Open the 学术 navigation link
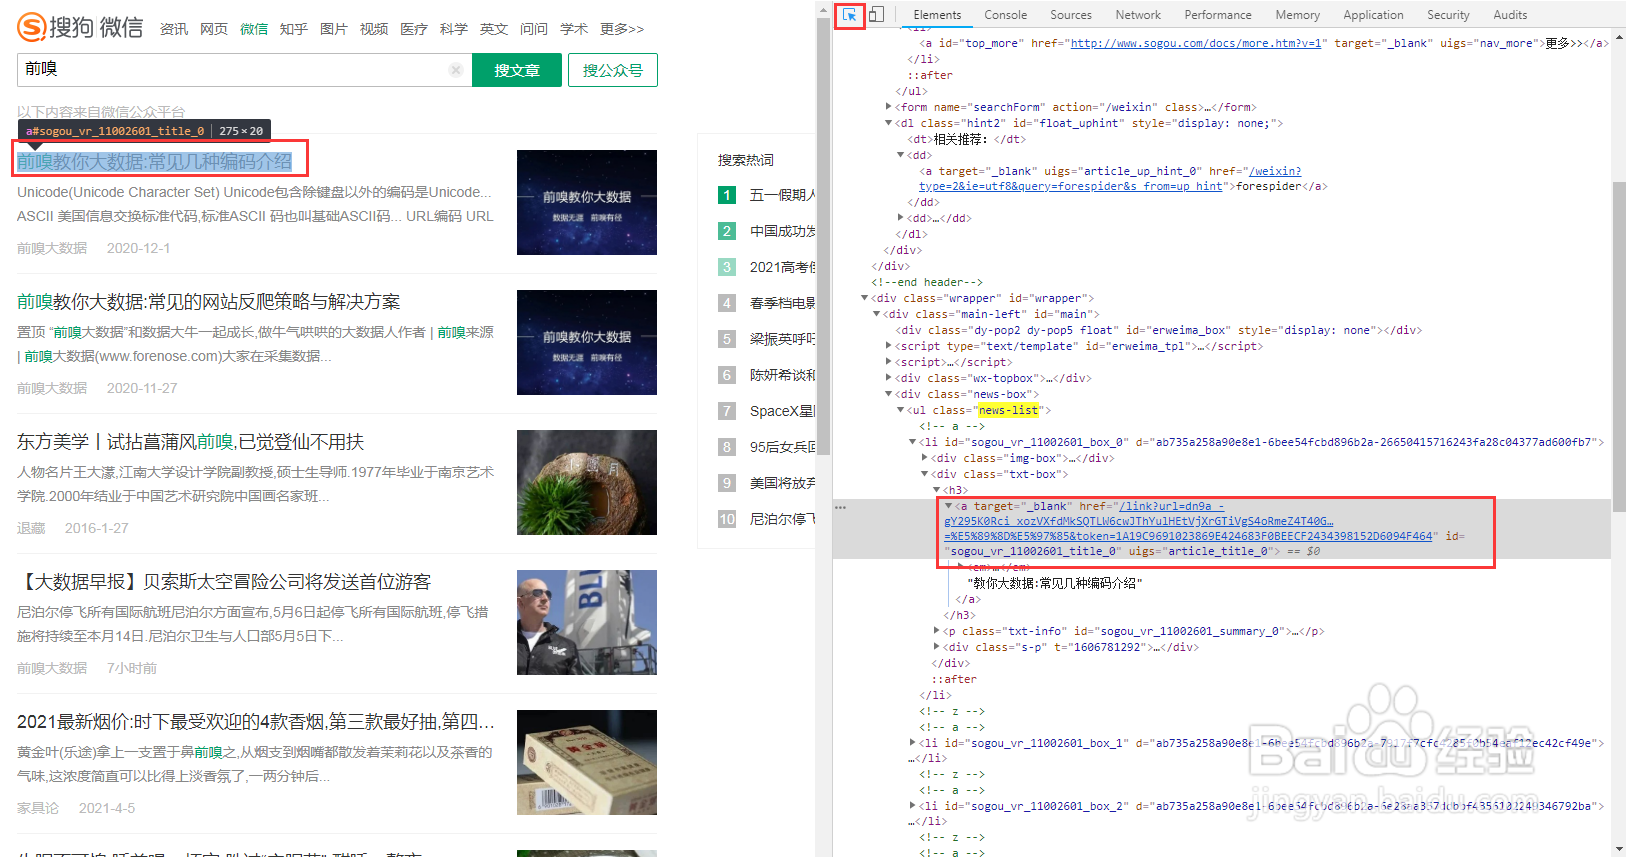This screenshot has width=1626, height=857. point(574,29)
